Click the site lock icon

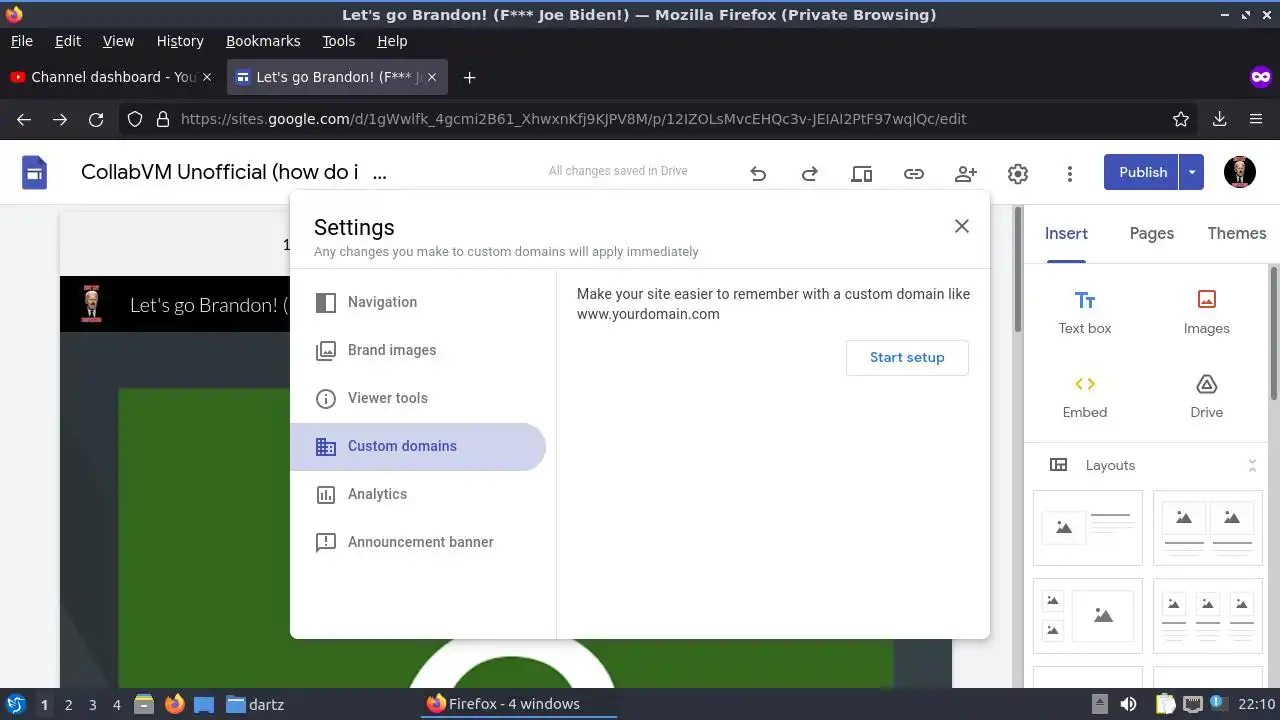[x=163, y=119]
